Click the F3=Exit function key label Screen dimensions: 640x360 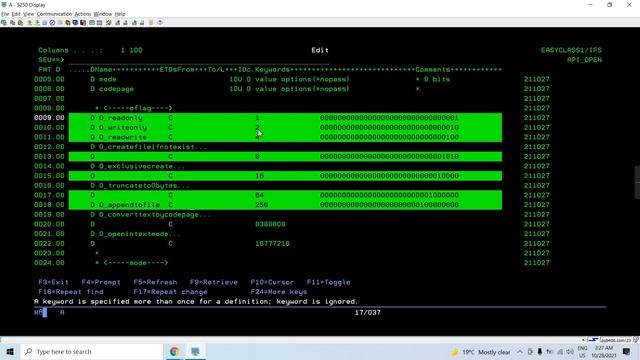[x=53, y=282]
